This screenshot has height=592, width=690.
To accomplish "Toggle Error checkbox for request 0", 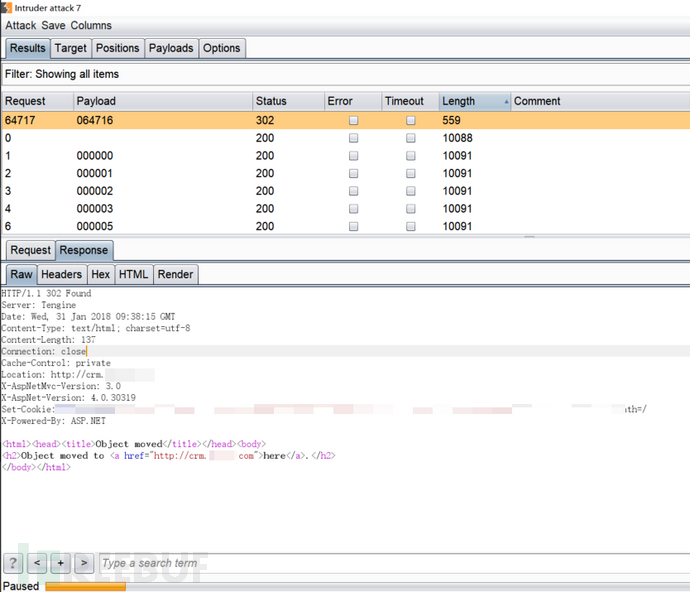I will tap(353, 138).
